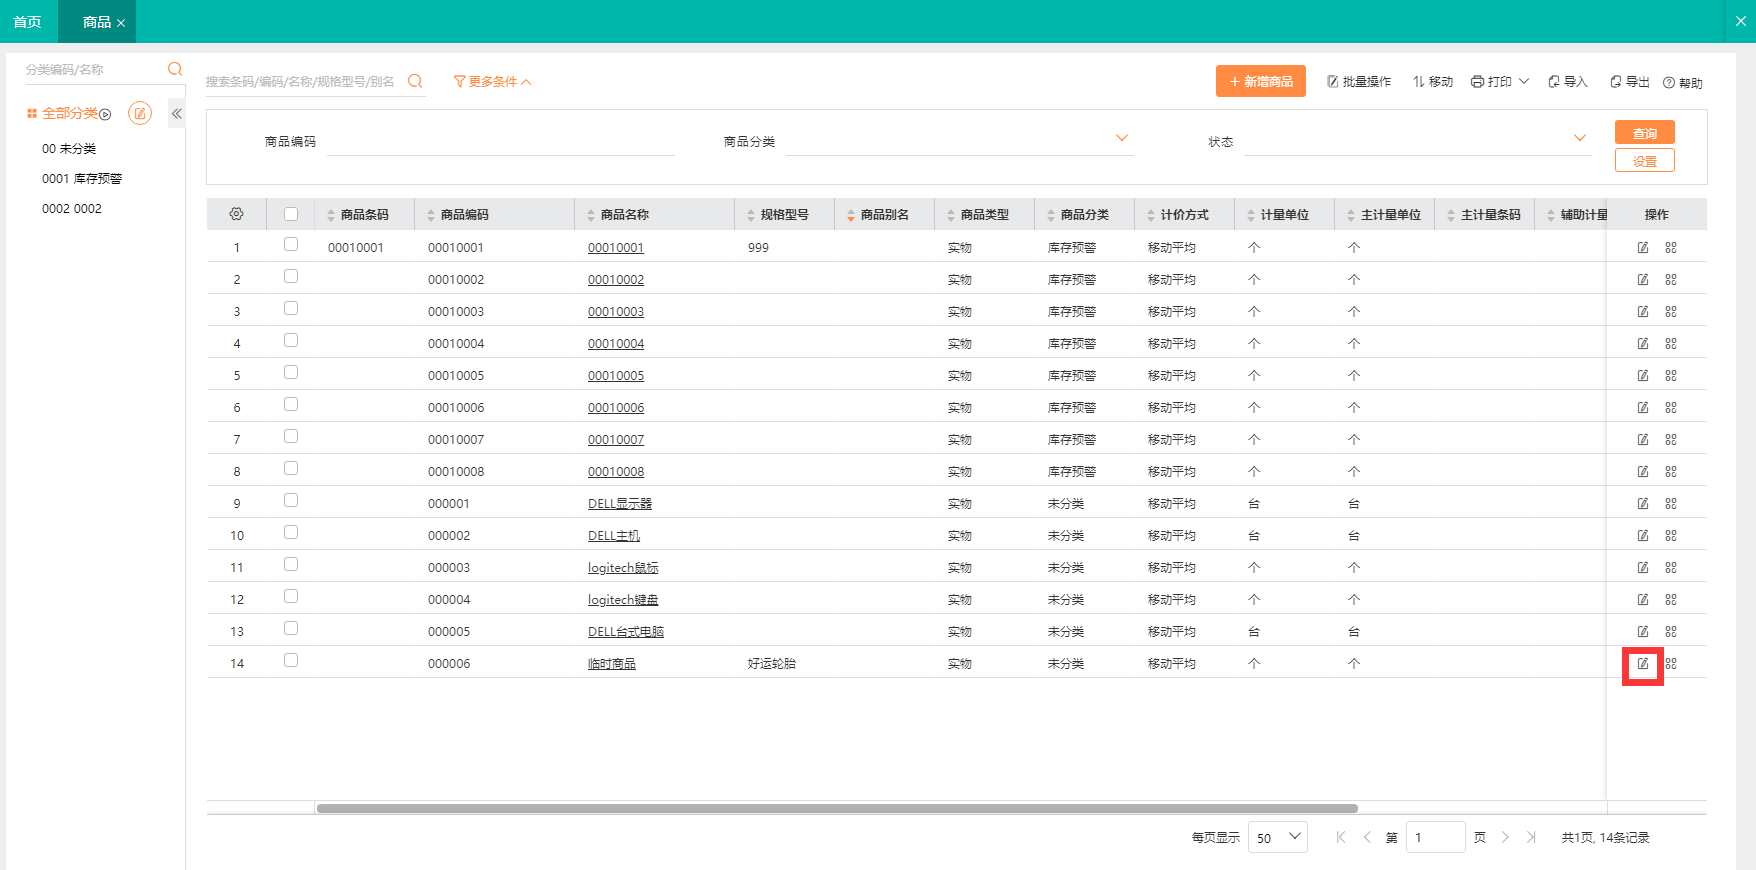Select the 商品 tab
This screenshot has width=1756, height=870.
(x=96, y=22)
